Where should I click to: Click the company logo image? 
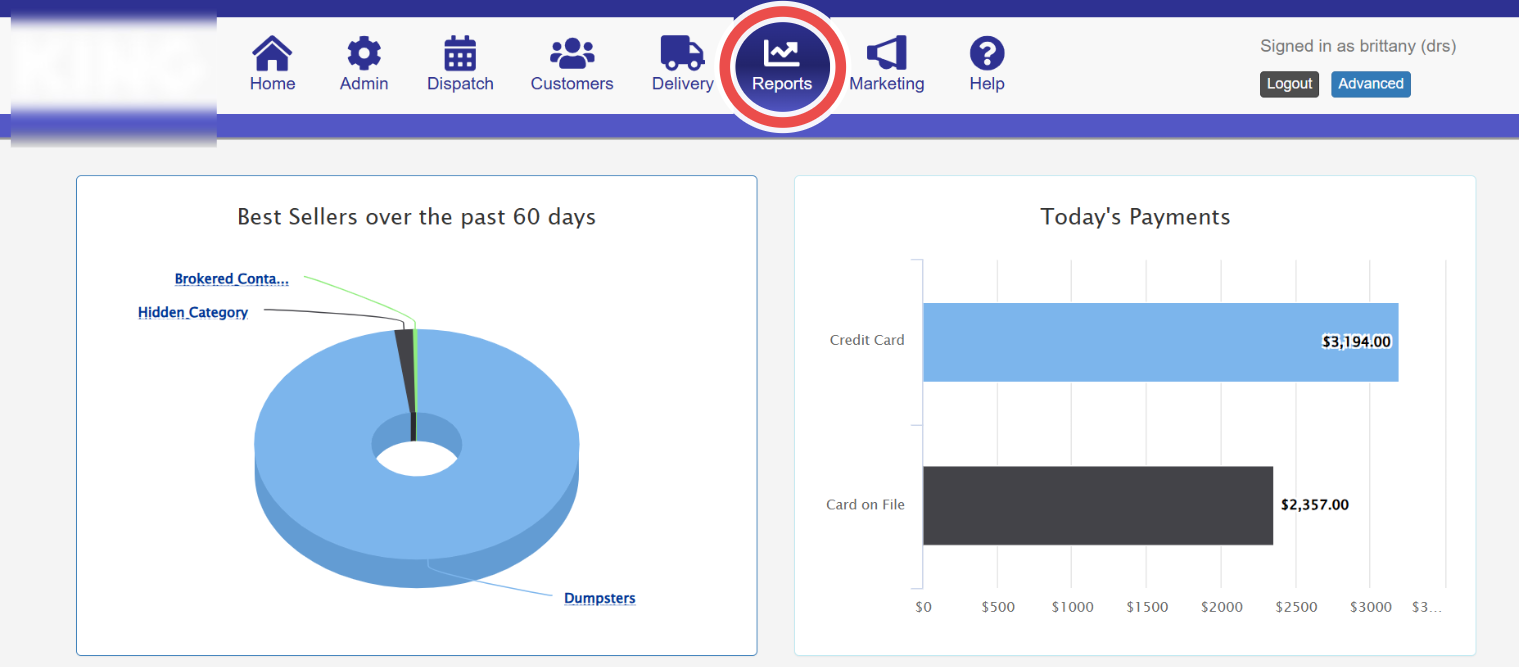click(114, 79)
